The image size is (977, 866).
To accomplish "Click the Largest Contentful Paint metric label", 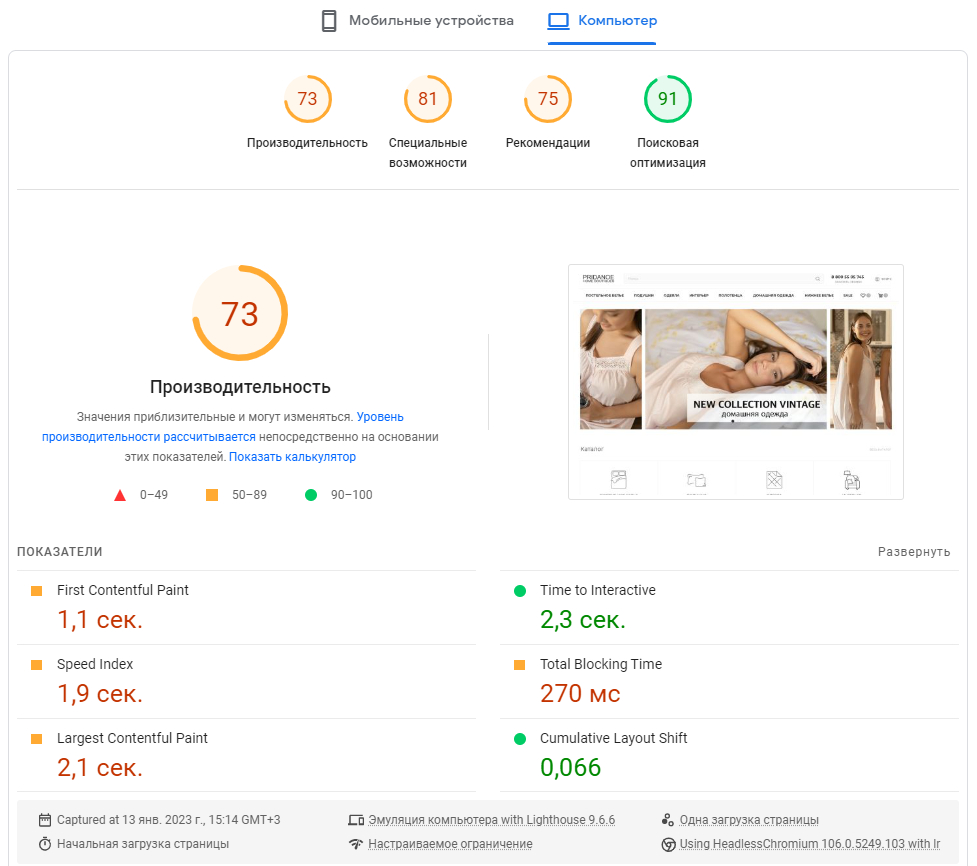I will tap(132, 738).
